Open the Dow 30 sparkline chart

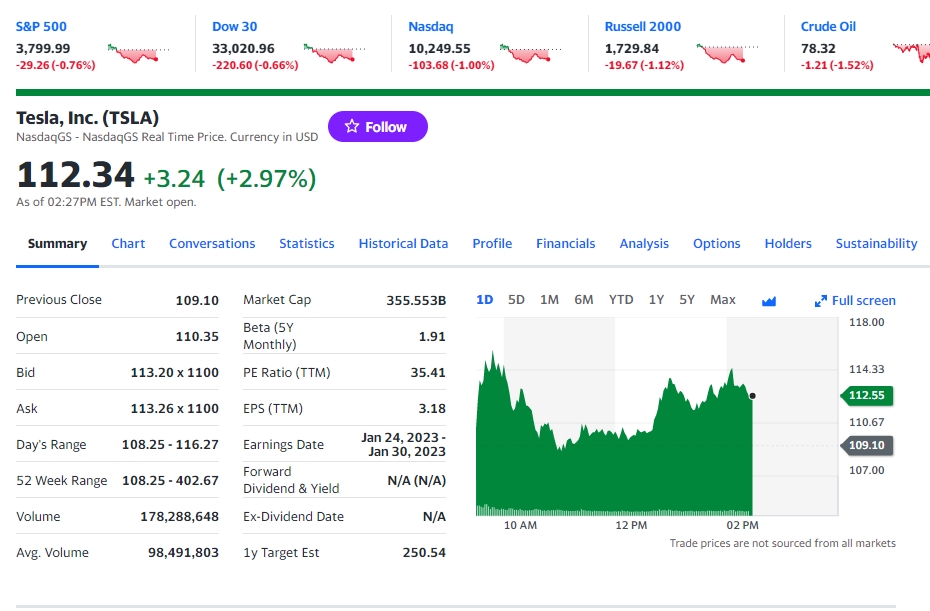334,53
